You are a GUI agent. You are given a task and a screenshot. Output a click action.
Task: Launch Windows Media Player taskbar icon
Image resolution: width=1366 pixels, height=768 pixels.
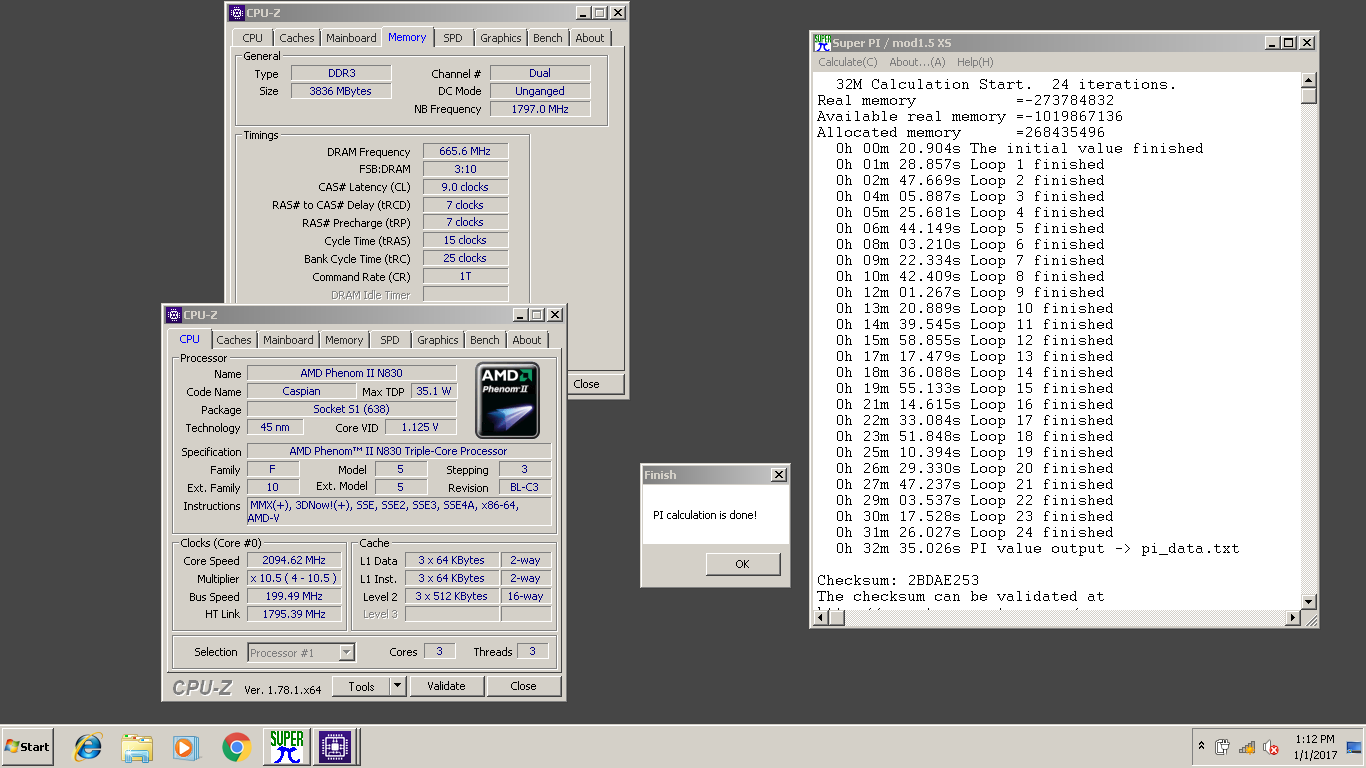pyautogui.click(x=185, y=747)
